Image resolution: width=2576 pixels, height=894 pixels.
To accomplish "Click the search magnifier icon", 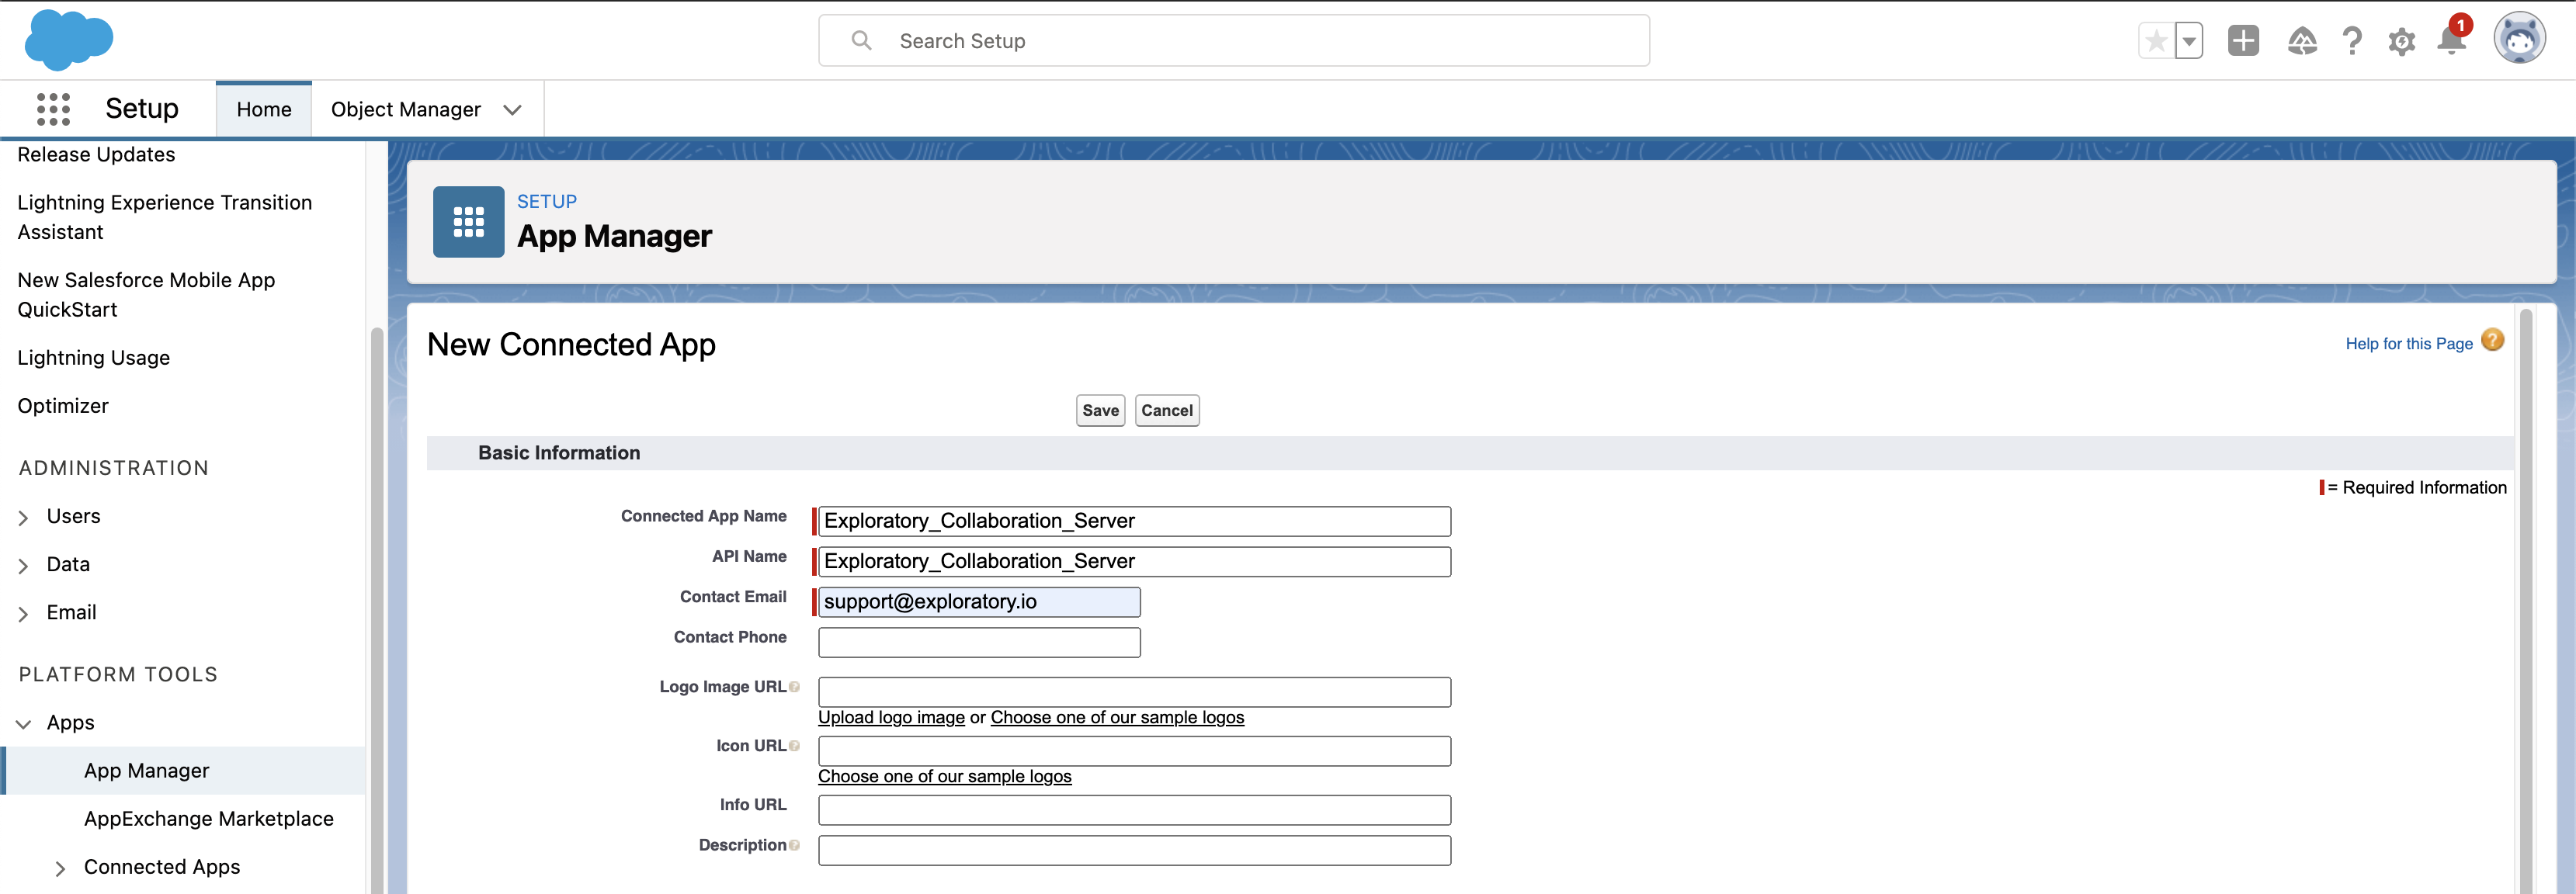I will 861,41.
